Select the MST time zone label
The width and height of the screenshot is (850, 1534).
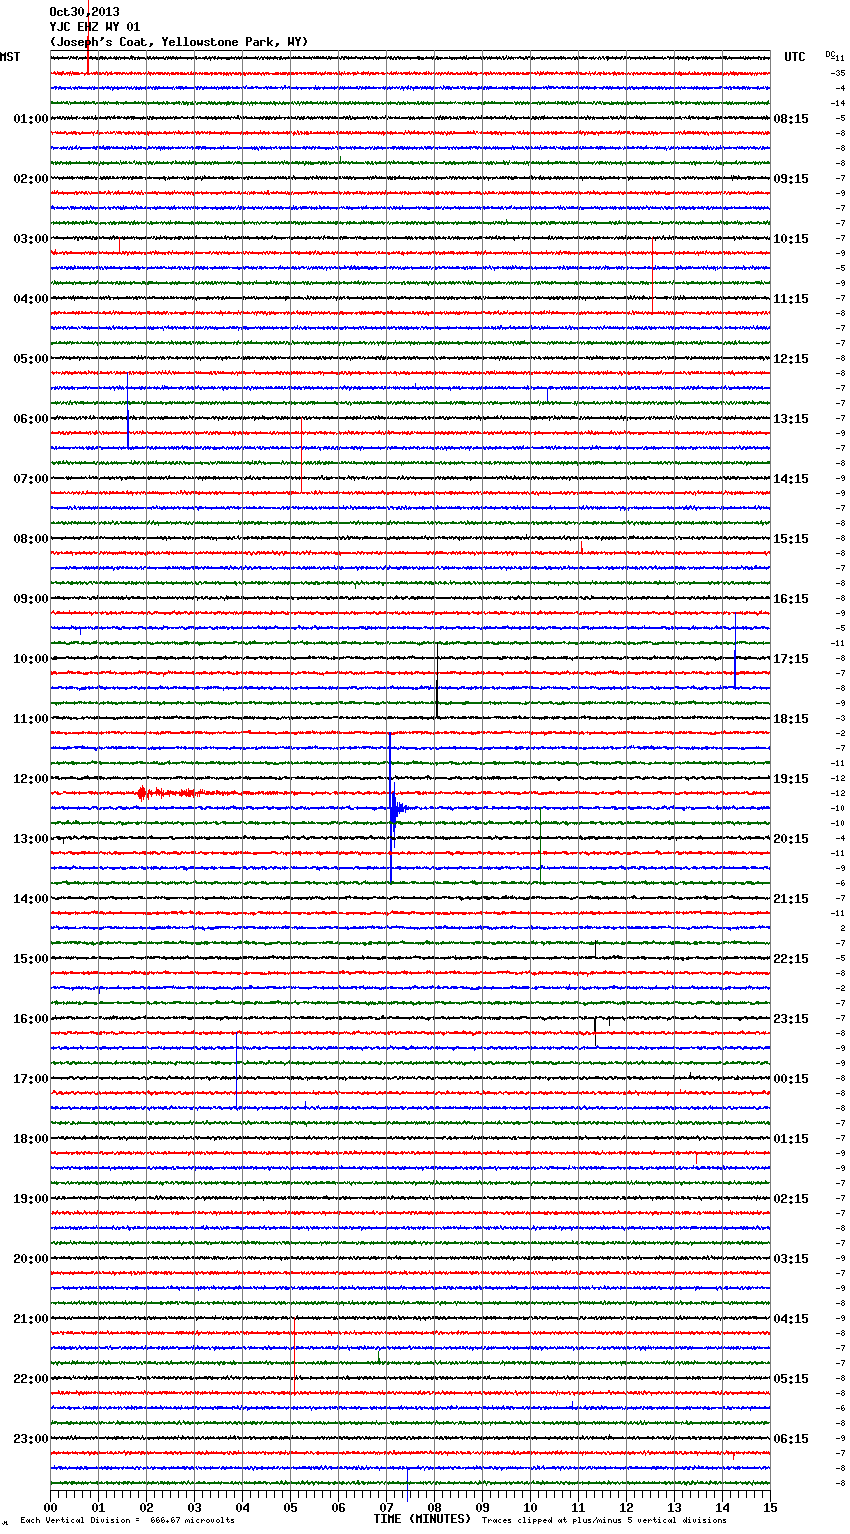coord(10,57)
